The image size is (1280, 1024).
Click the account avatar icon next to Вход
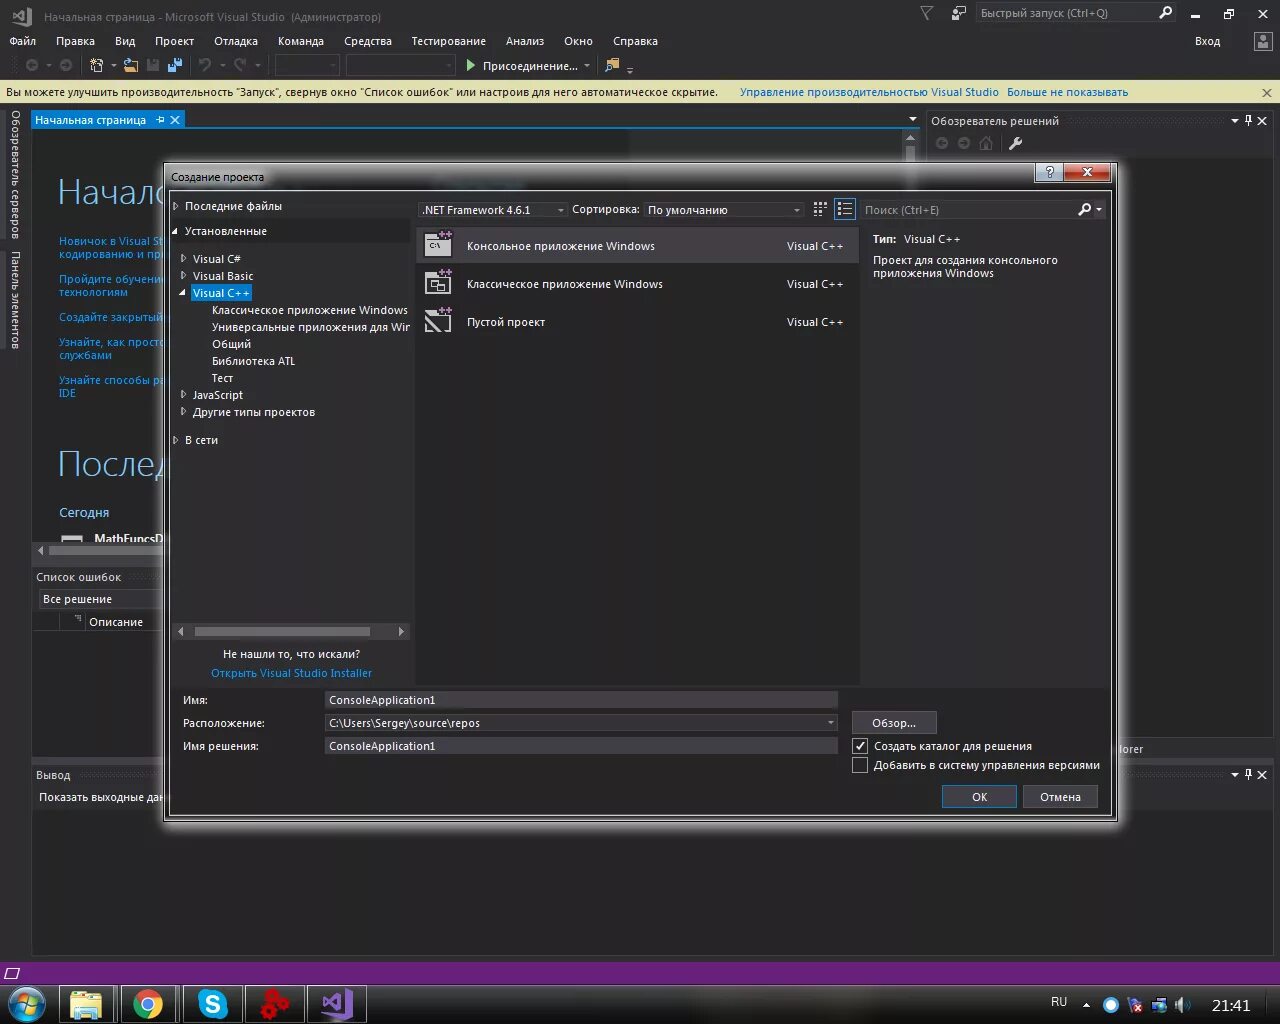pyautogui.click(x=1263, y=41)
